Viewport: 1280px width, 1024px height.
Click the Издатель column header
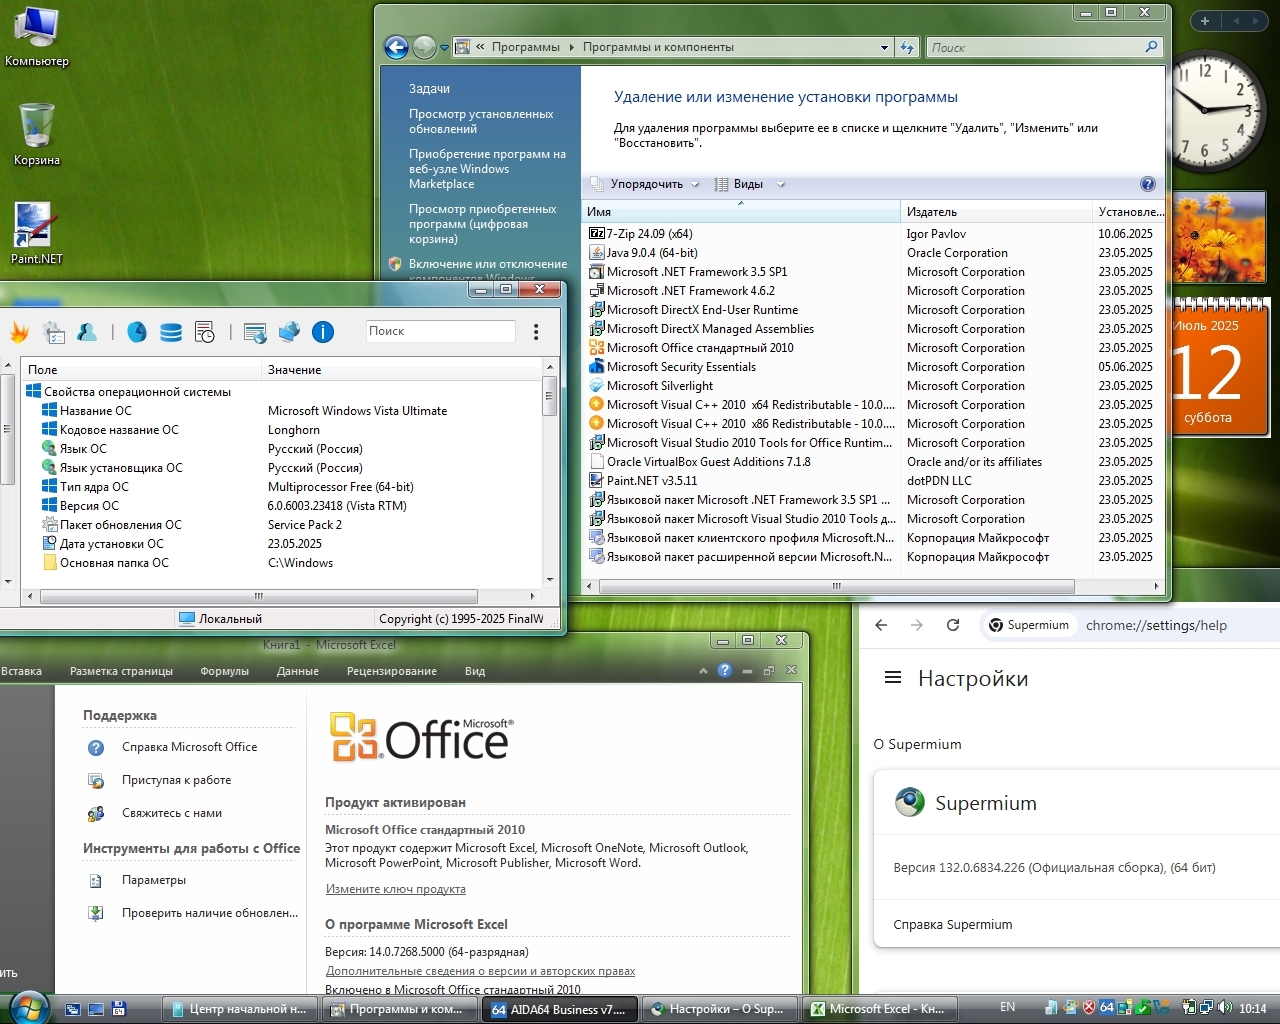click(996, 211)
